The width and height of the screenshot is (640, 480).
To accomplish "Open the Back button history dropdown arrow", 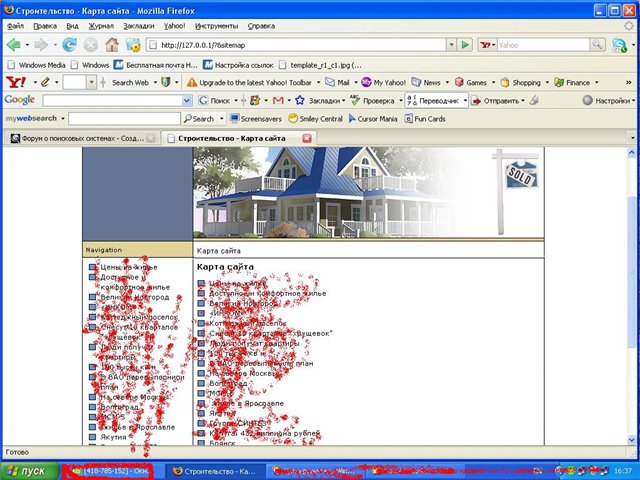I will point(27,44).
